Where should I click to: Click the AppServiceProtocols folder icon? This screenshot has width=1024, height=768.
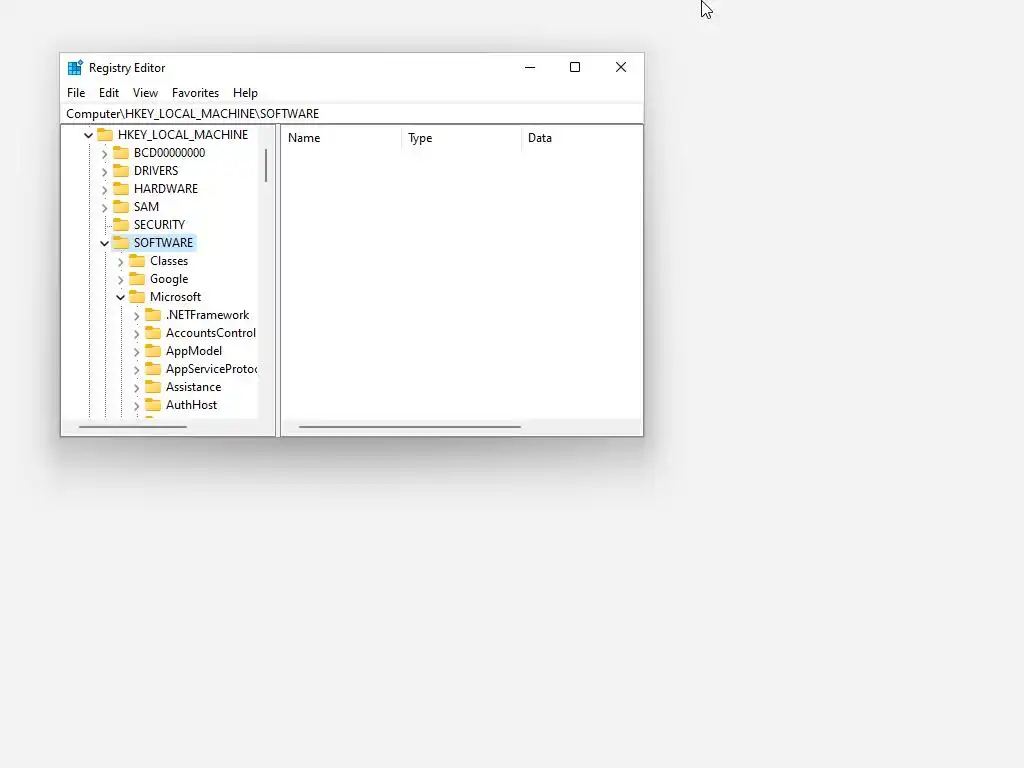153,369
